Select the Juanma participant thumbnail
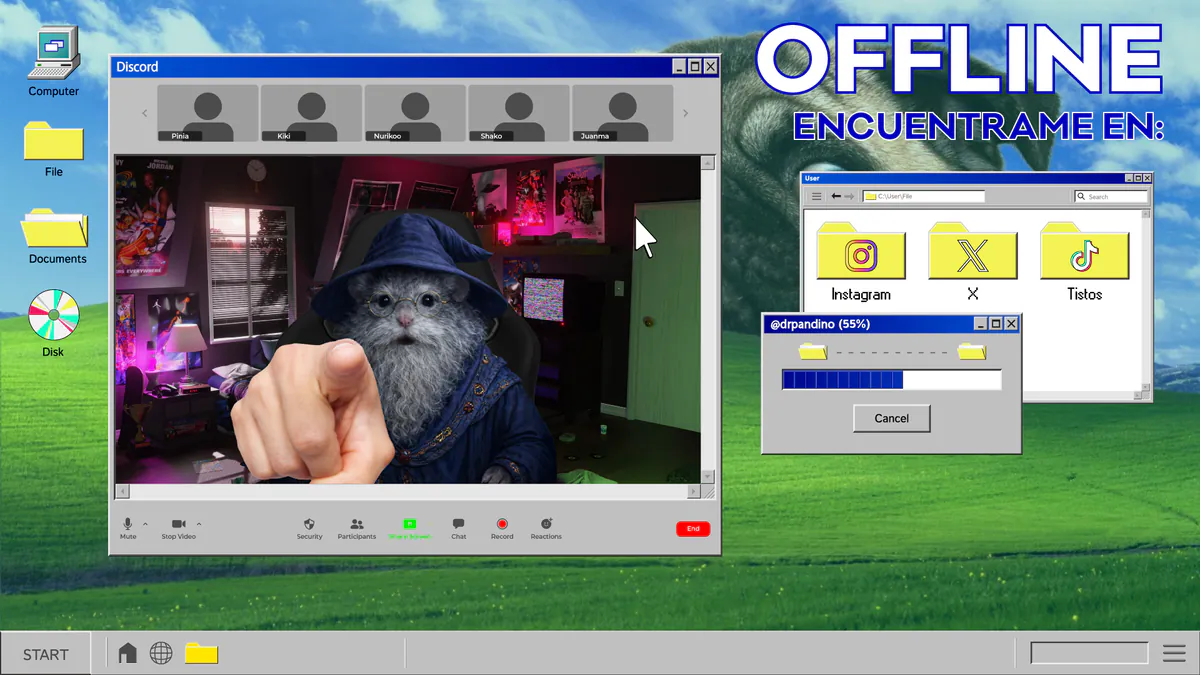 point(623,113)
